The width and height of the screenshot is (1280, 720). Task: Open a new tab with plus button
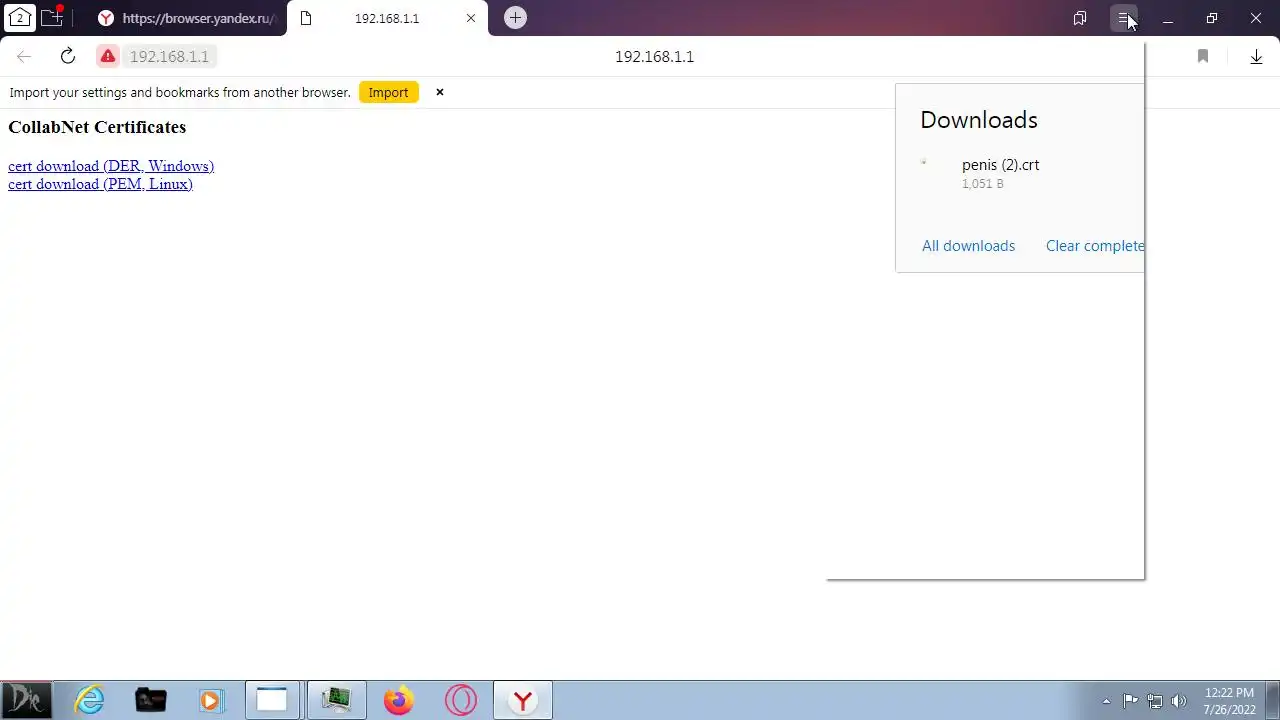coord(515,18)
